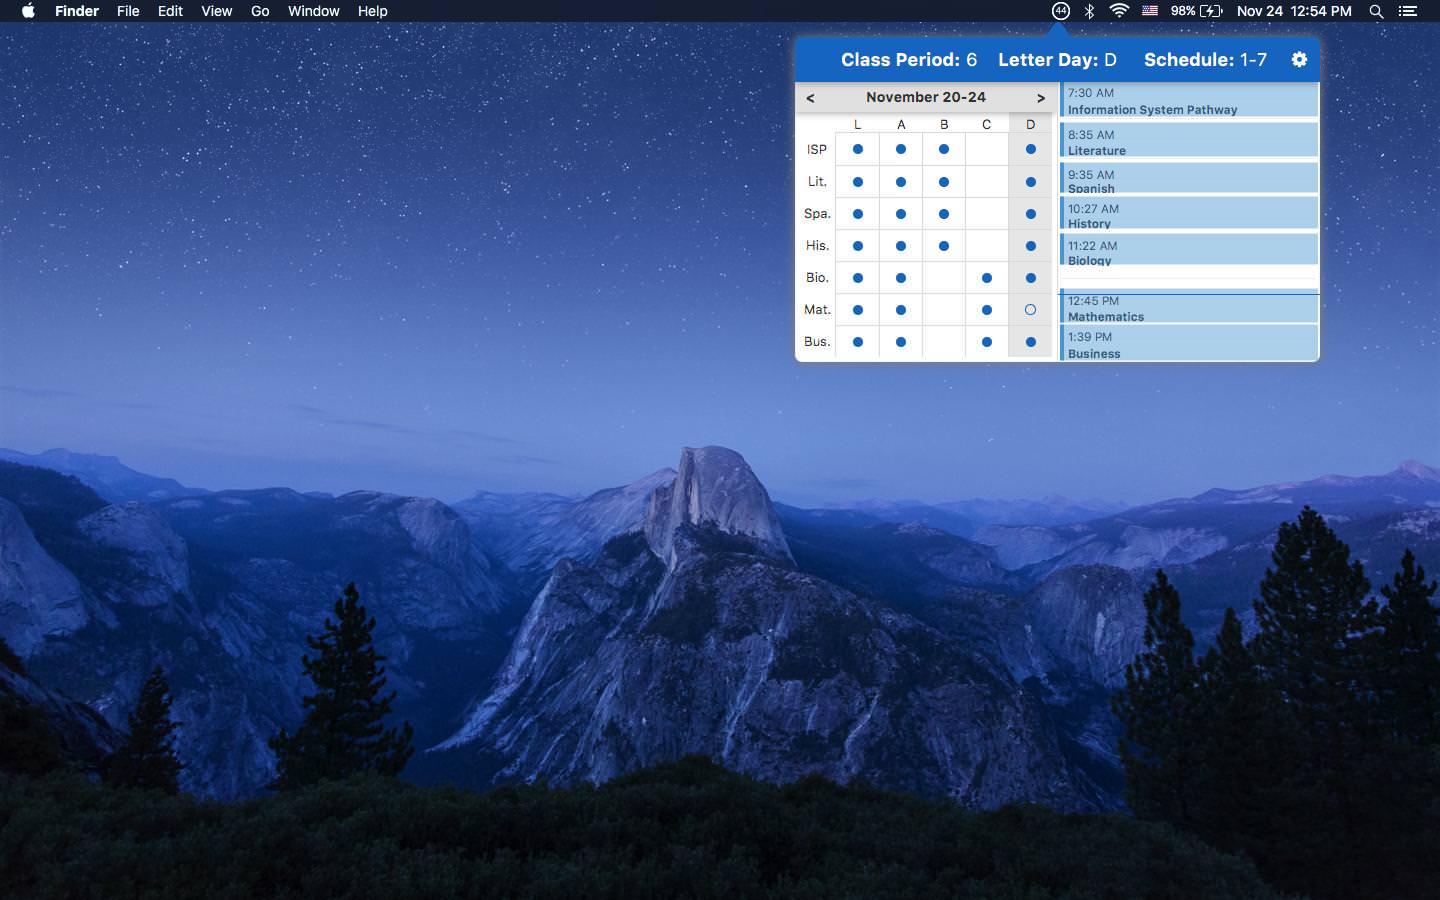Click the C column header

coord(987,125)
